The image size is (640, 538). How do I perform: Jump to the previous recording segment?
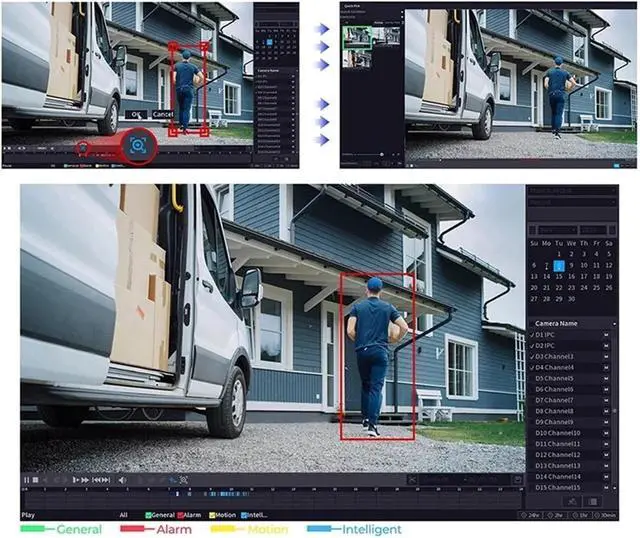96,480
